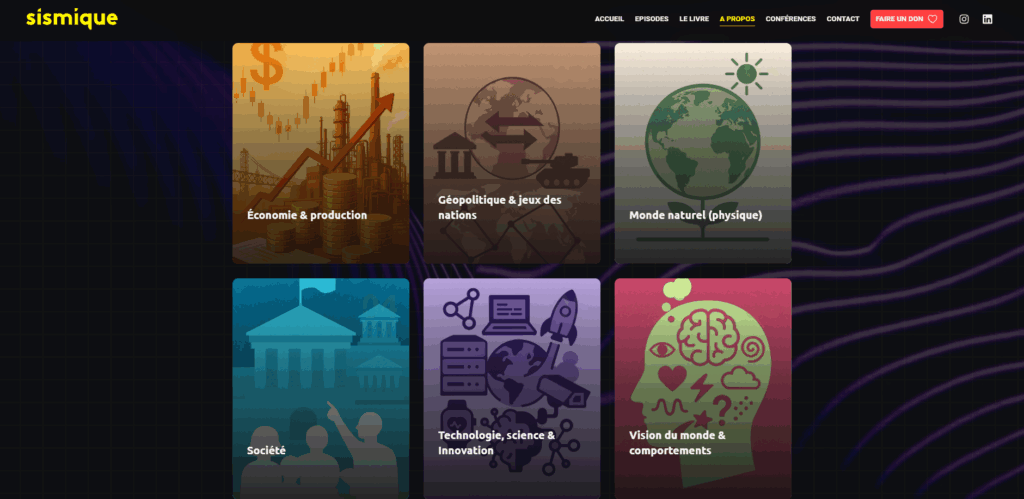
Task: Open the Géopolitique & jeux des nations title
Action: coord(499,207)
